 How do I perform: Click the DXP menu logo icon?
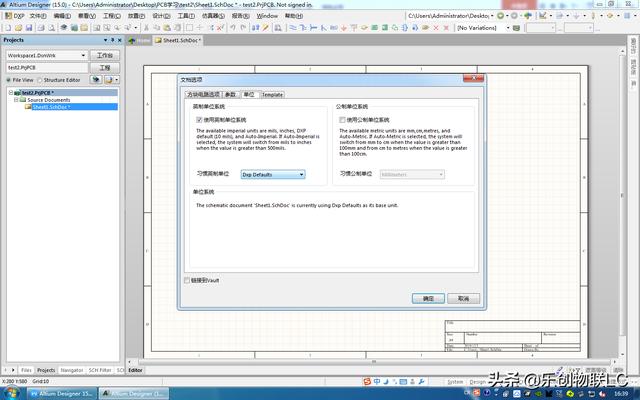click(x=9, y=16)
